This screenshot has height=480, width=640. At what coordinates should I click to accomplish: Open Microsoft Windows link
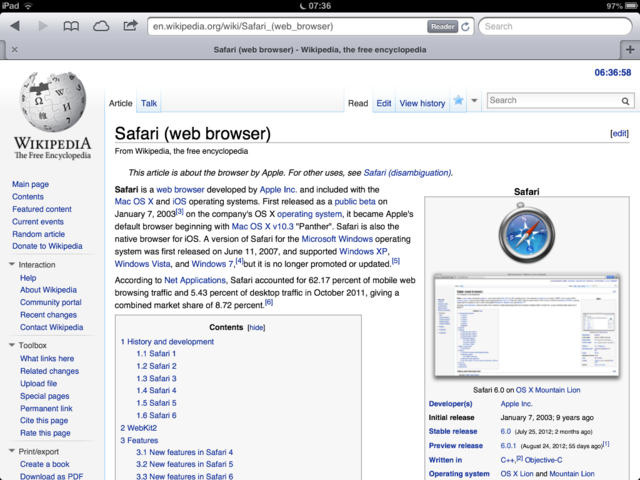coord(337,239)
